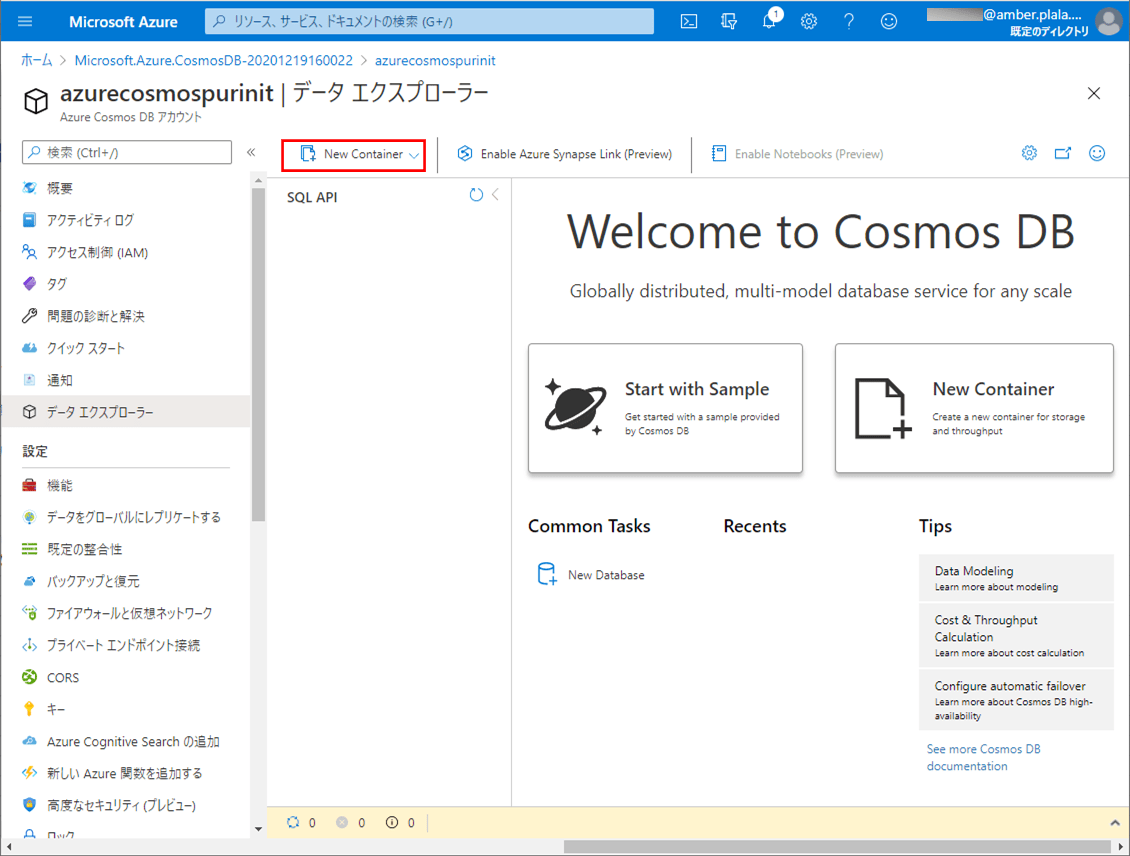
Task: Click the New Container toolbar icon
Action: click(308, 153)
